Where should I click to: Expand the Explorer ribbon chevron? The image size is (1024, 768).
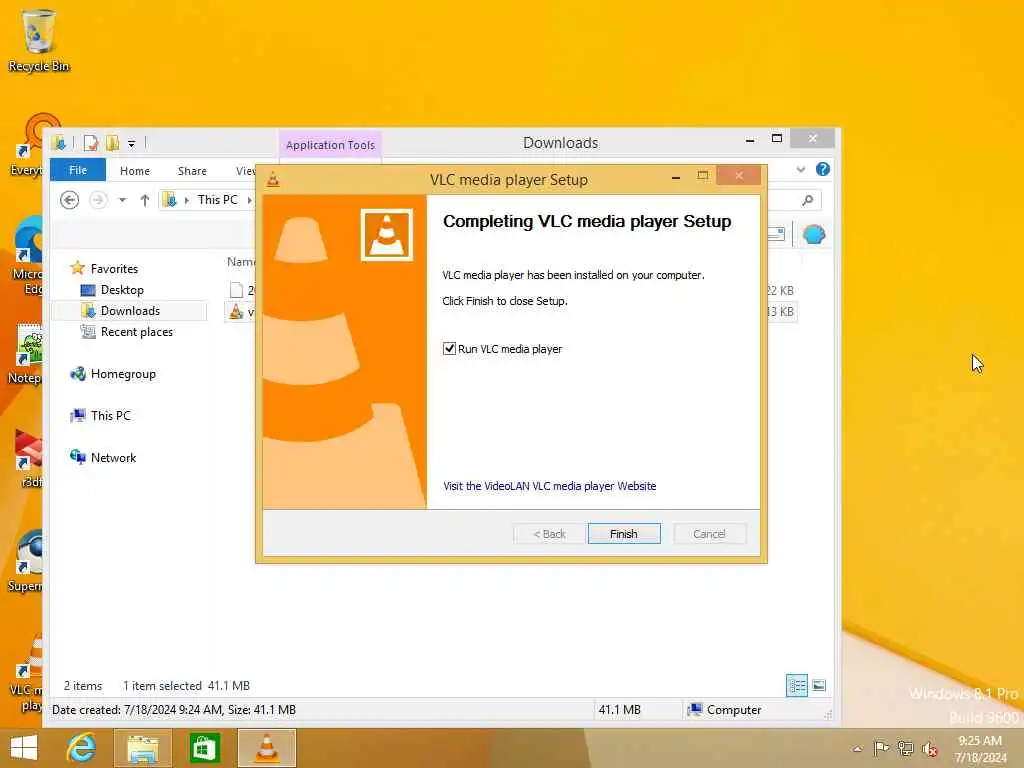pos(801,169)
